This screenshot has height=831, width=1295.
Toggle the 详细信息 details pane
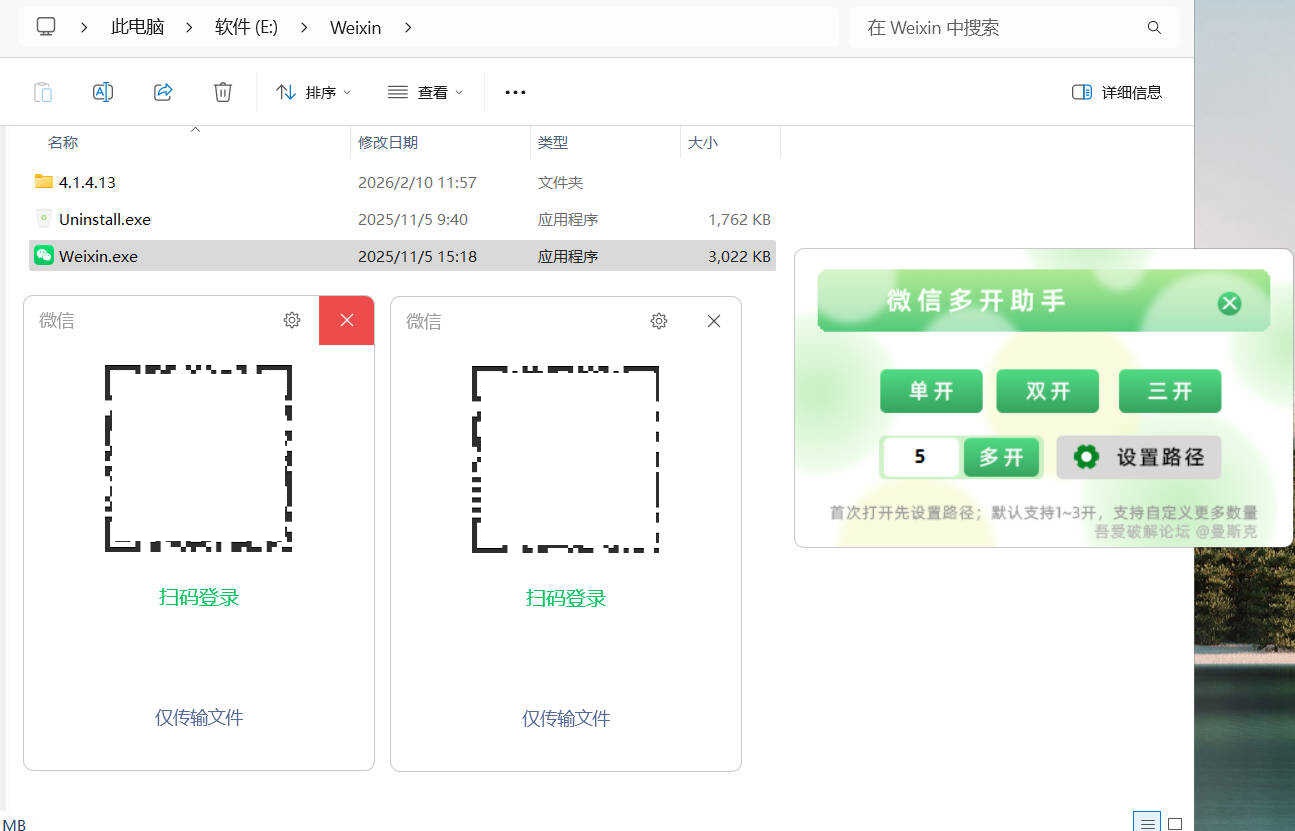[1117, 92]
